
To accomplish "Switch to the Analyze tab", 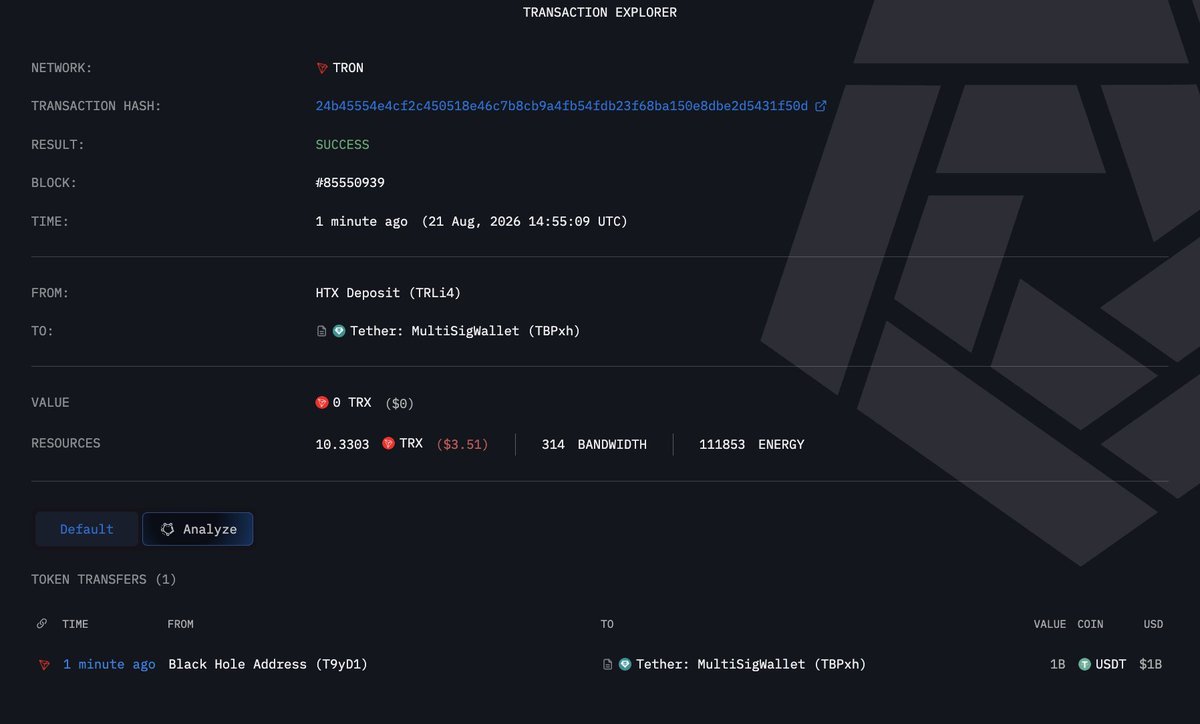I will 197,529.
